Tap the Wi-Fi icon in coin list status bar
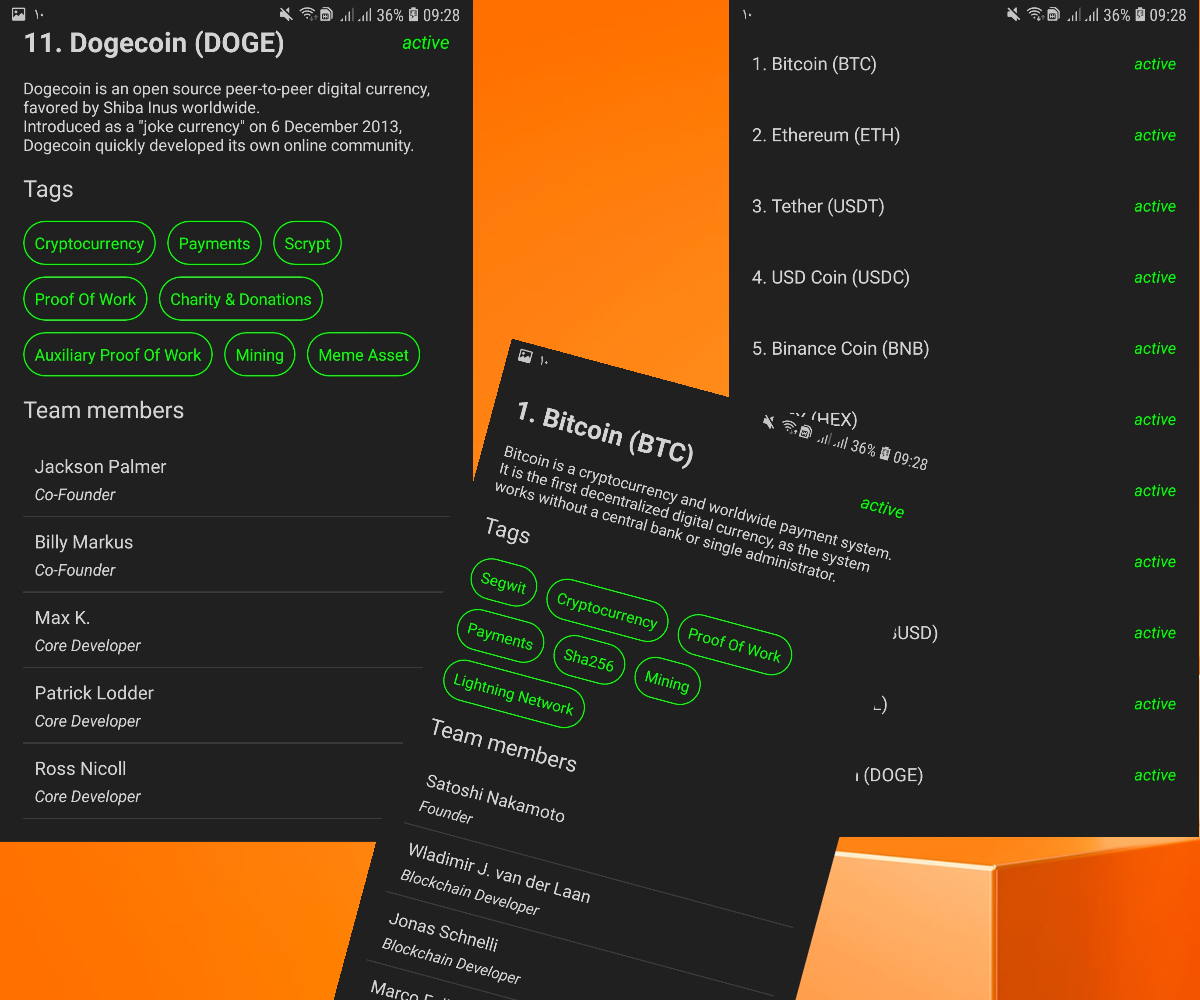This screenshot has height=1000, width=1200. (1034, 15)
